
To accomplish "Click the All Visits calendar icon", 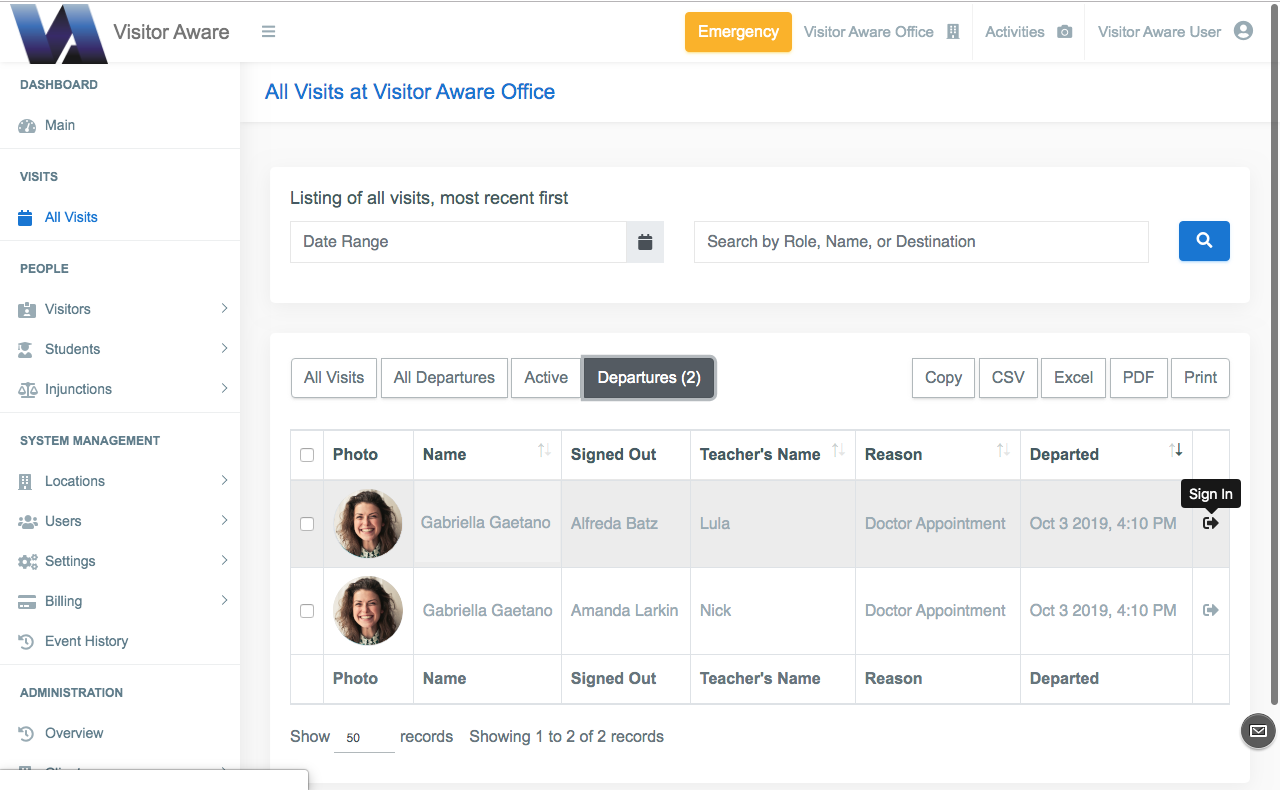I will [26, 218].
